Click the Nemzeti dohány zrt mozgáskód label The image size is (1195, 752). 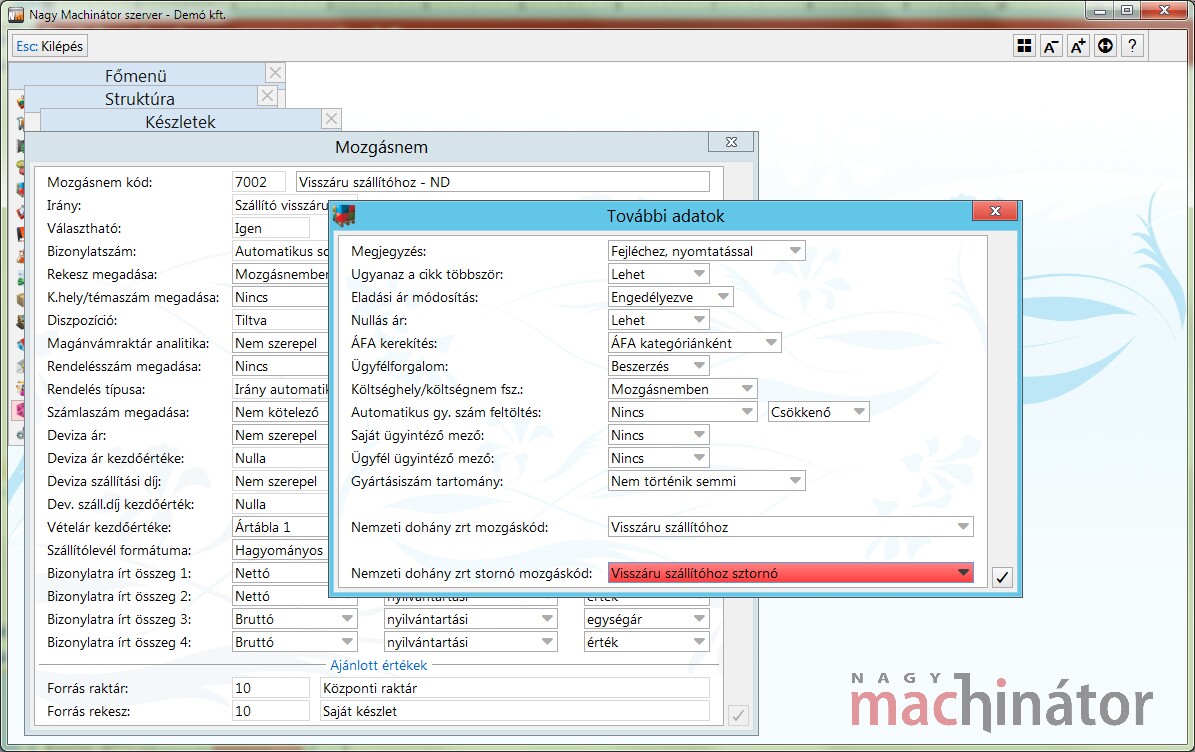[450, 527]
